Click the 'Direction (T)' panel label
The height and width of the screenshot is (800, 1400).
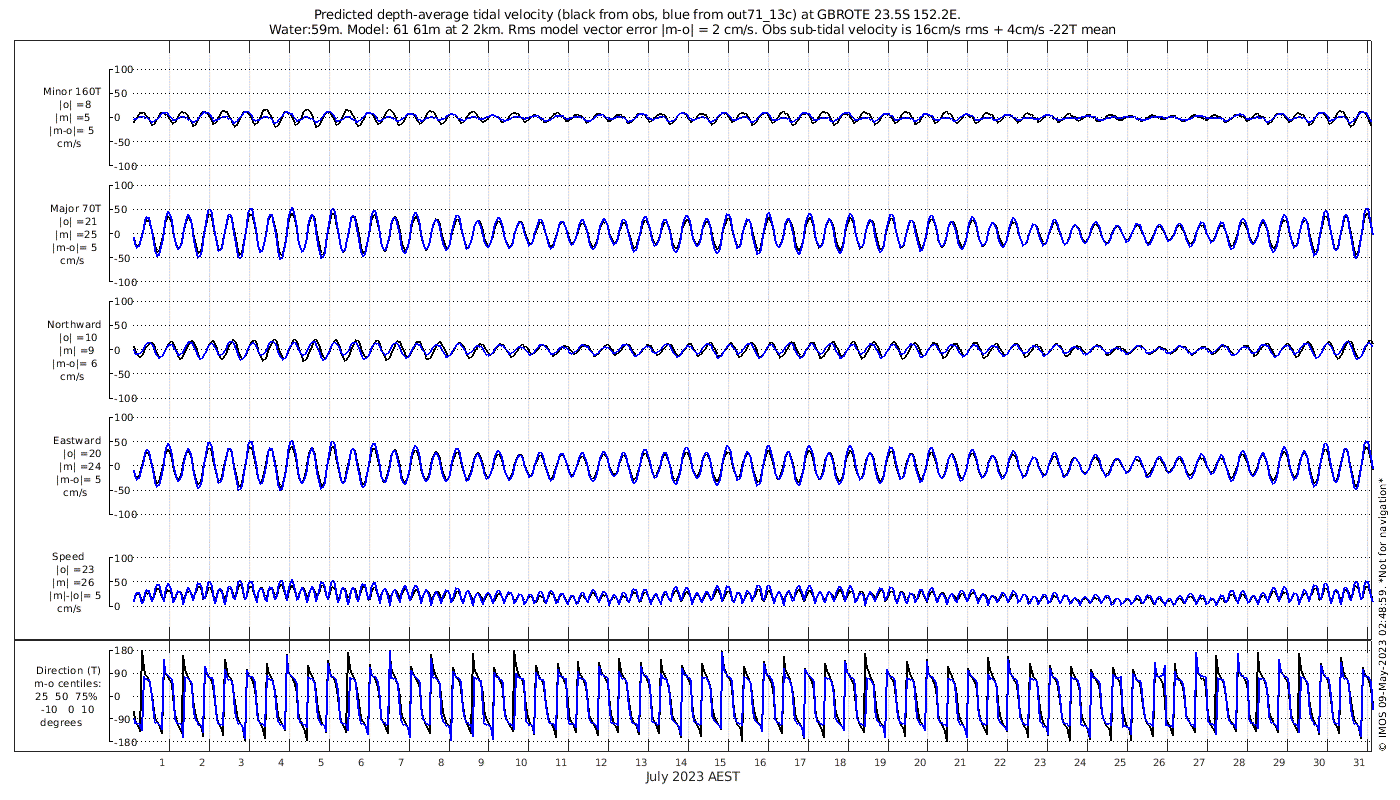(x=68, y=671)
